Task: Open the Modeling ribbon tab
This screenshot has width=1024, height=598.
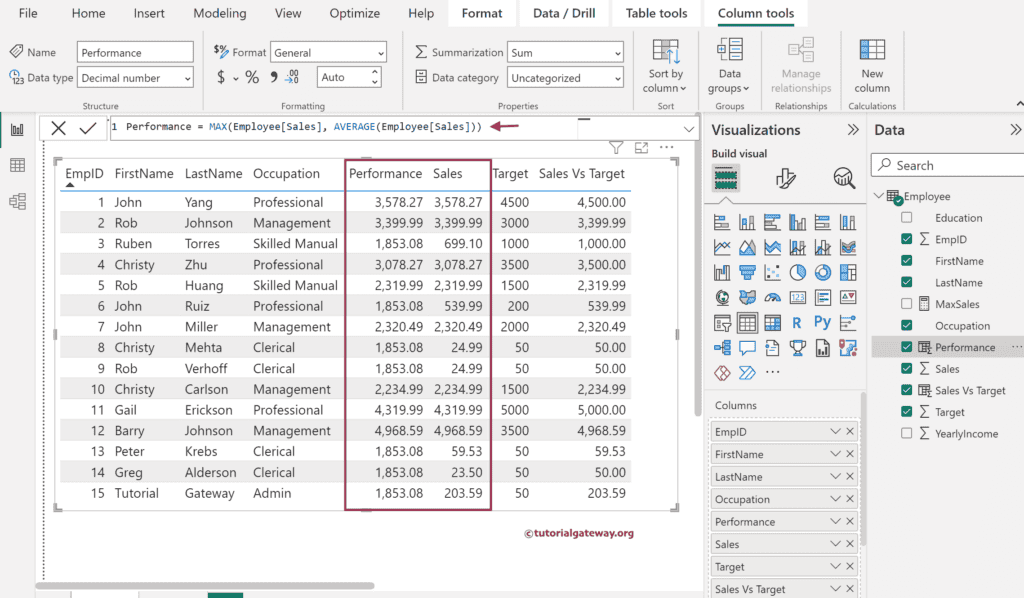Action: (x=219, y=13)
